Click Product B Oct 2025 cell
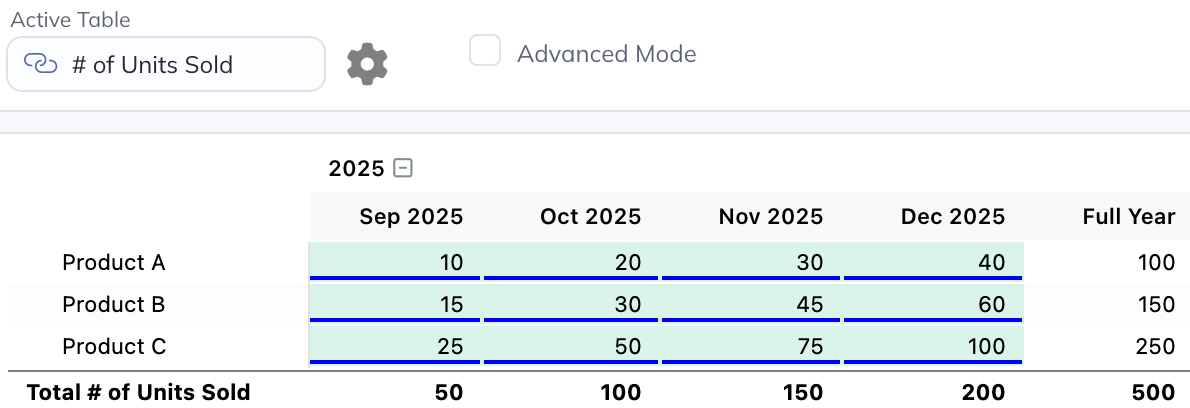Image resolution: width=1190 pixels, height=408 pixels. 571,304
